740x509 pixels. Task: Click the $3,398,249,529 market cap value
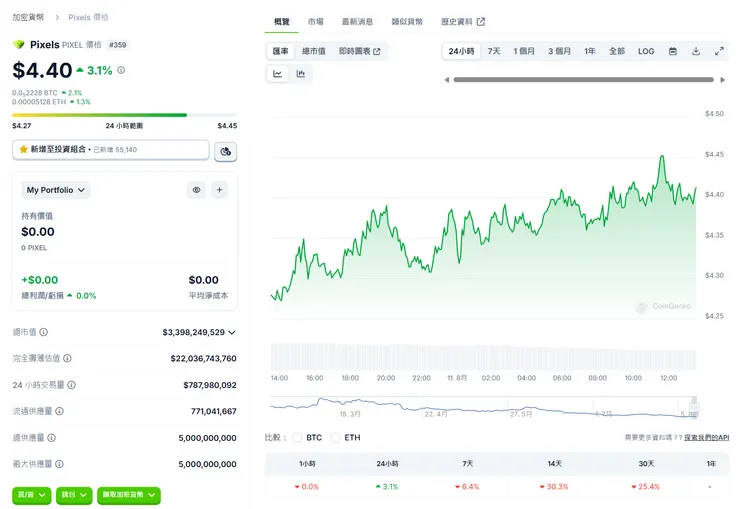tap(193, 332)
